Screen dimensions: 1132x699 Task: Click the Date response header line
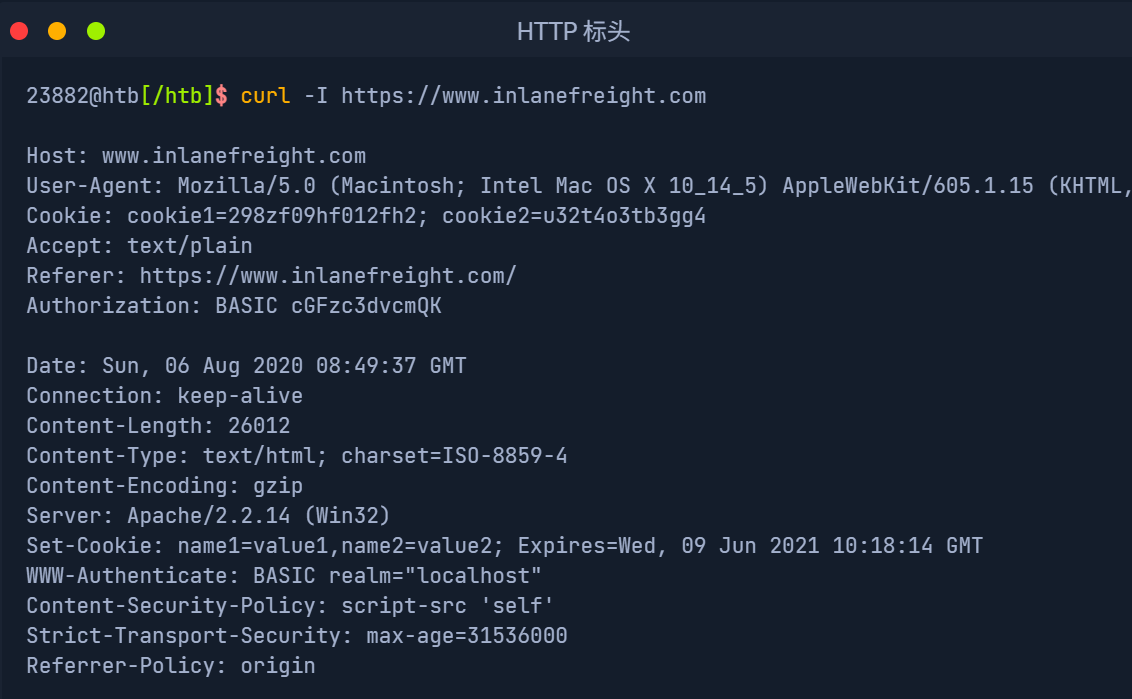tap(246, 366)
